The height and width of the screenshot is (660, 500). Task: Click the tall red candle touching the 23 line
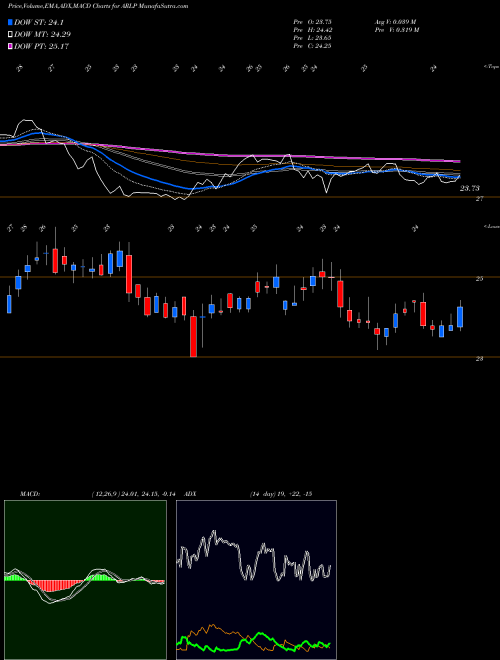pos(193,337)
